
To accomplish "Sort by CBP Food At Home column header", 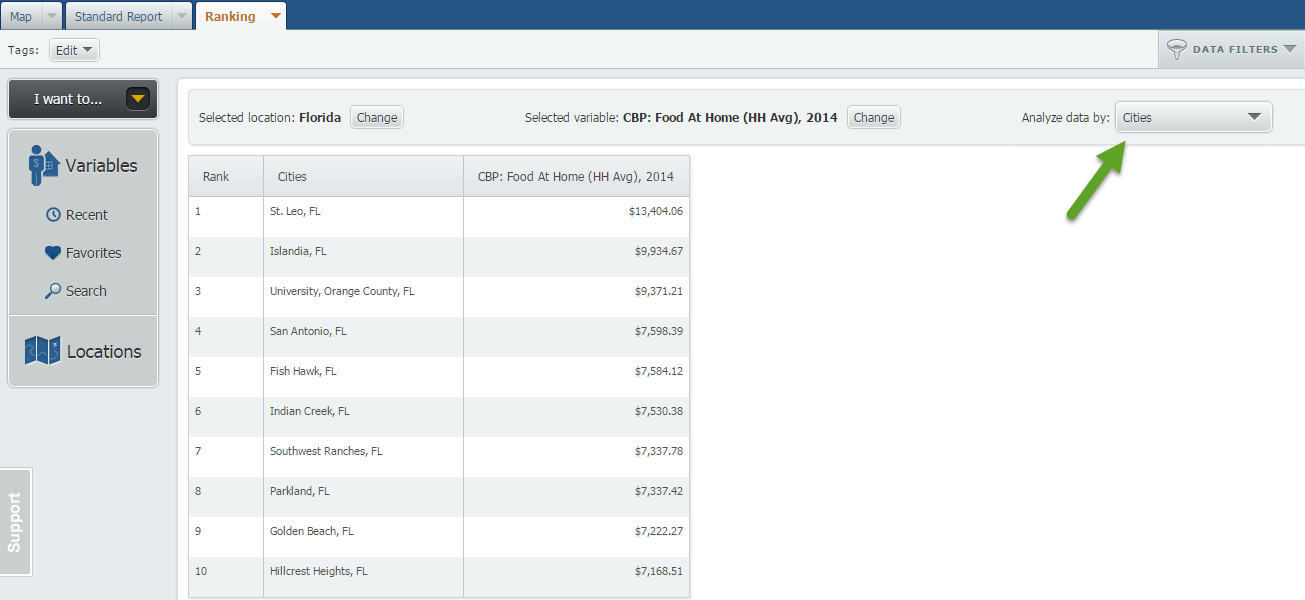I will pos(576,176).
